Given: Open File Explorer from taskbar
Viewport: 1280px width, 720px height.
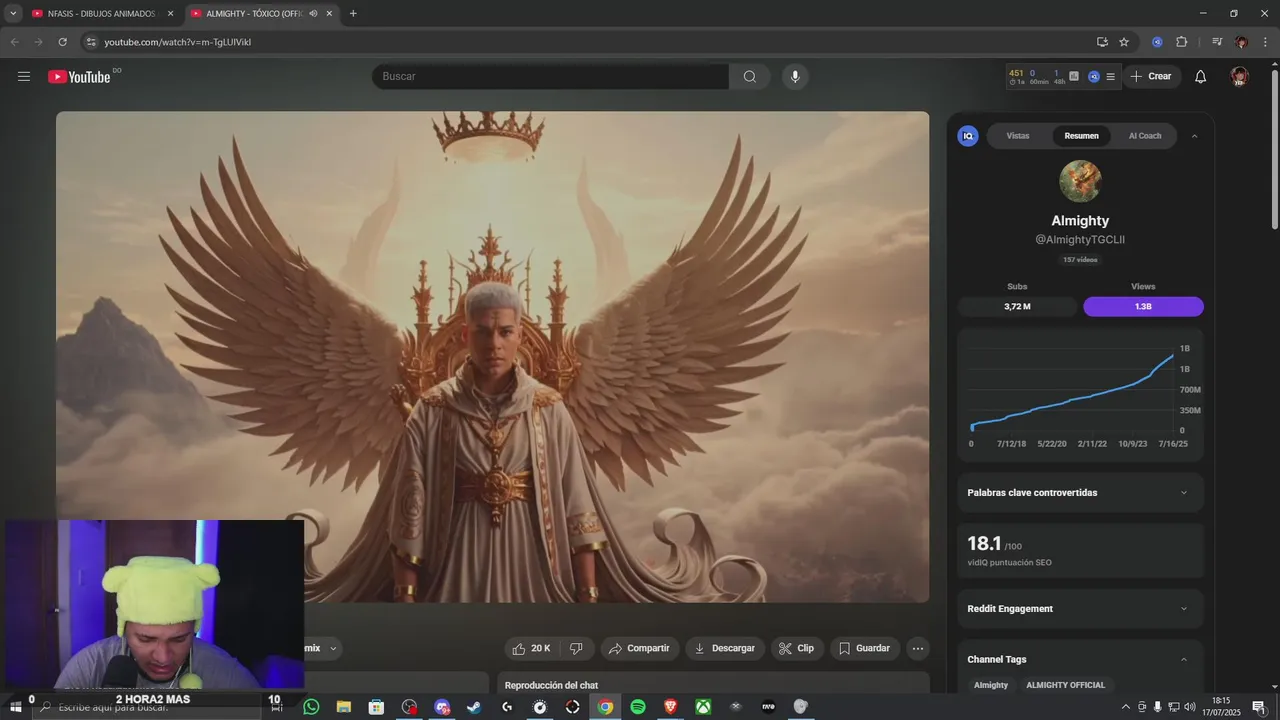Looking at the screenshot, I should [x=344, y=707].
